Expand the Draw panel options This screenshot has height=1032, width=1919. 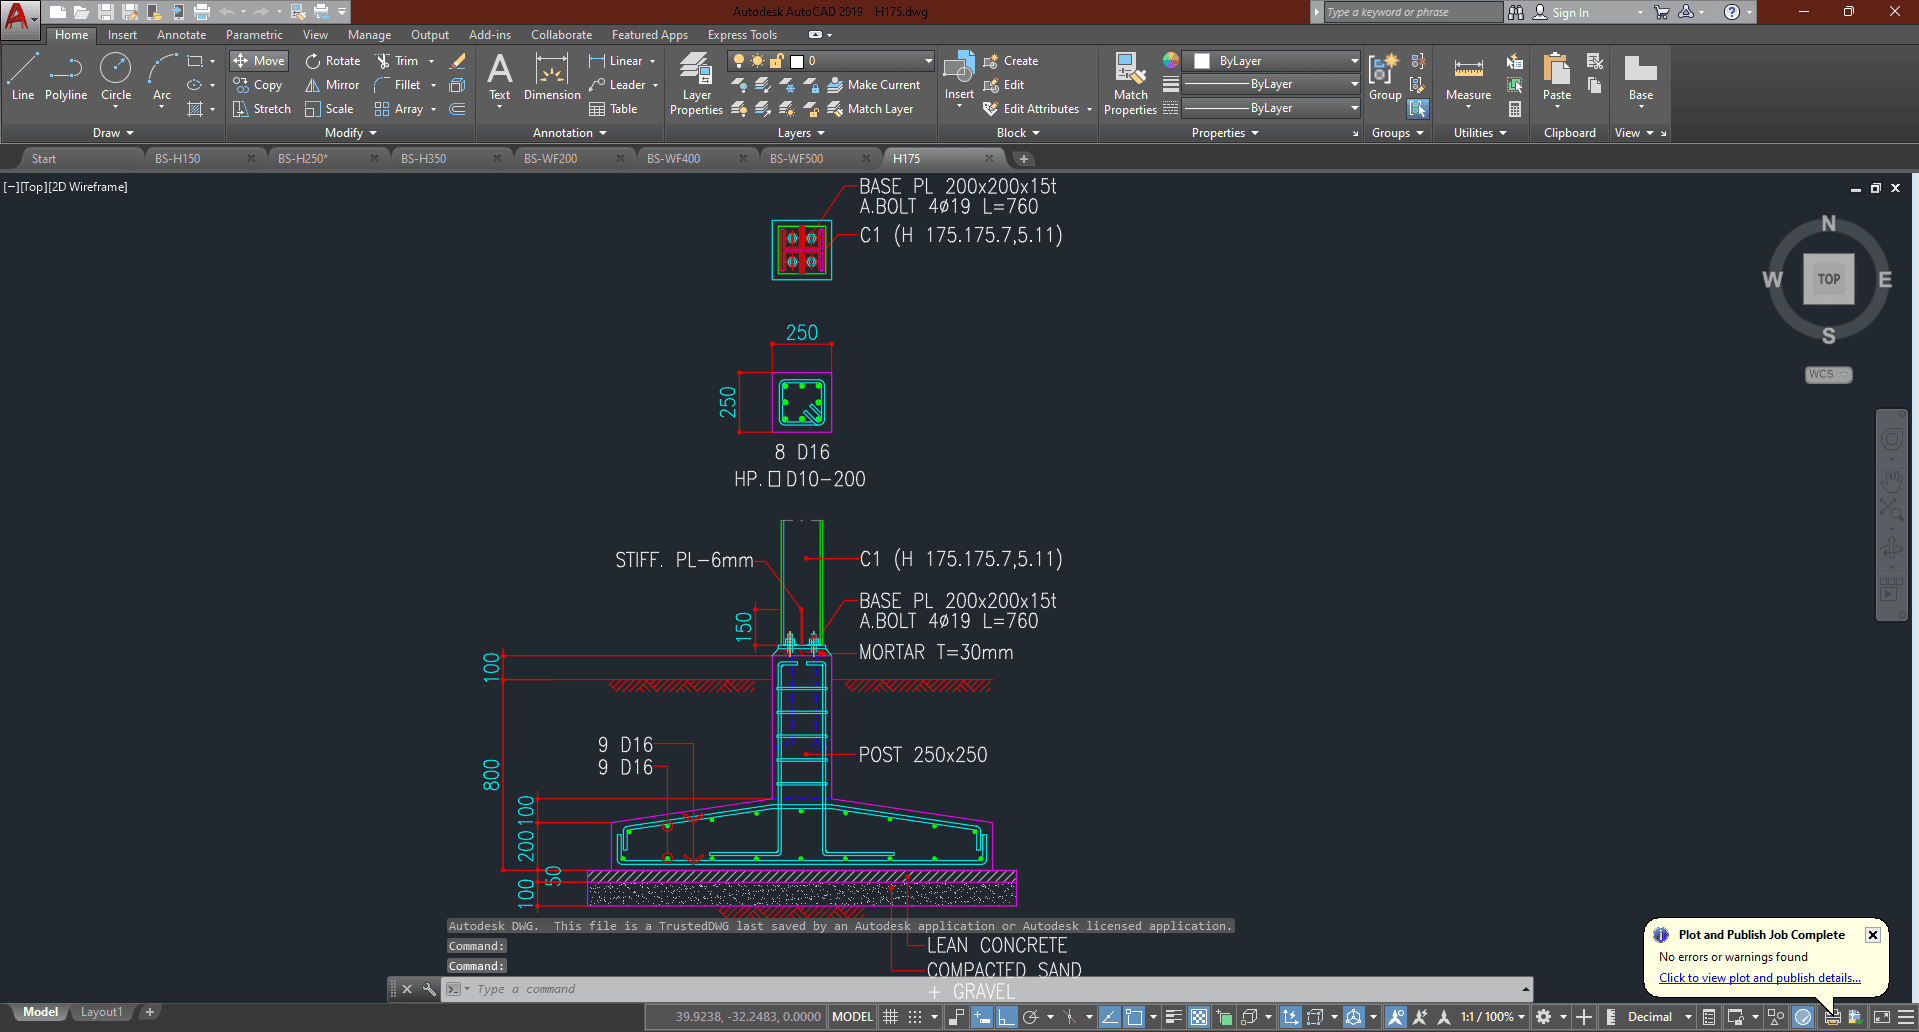[x=113, y=133]
